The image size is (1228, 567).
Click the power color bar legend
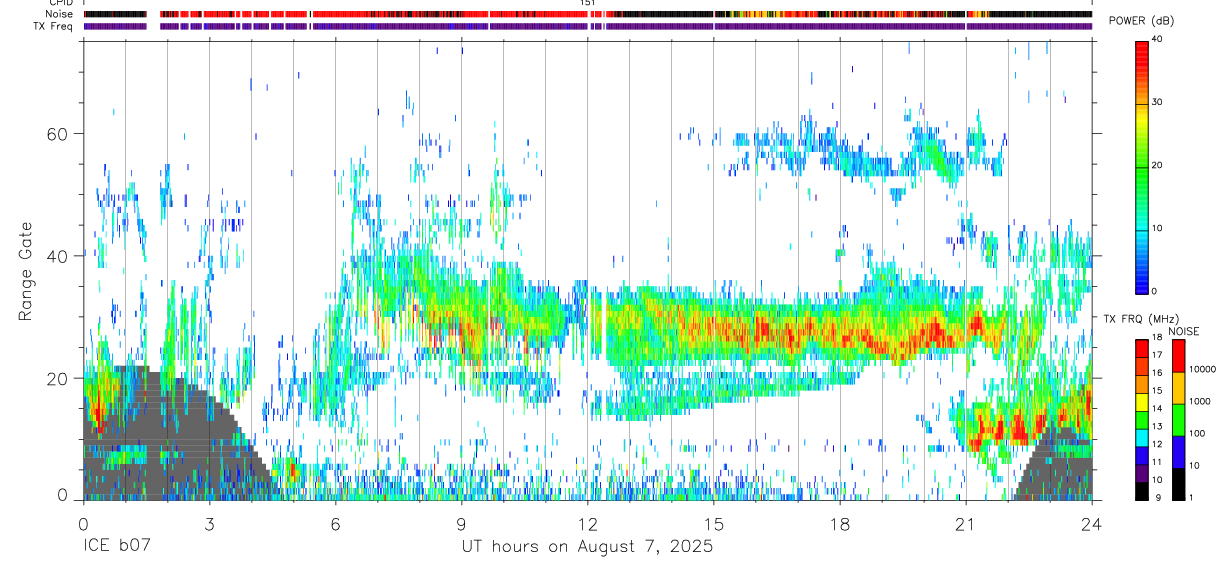(1141, 166)
